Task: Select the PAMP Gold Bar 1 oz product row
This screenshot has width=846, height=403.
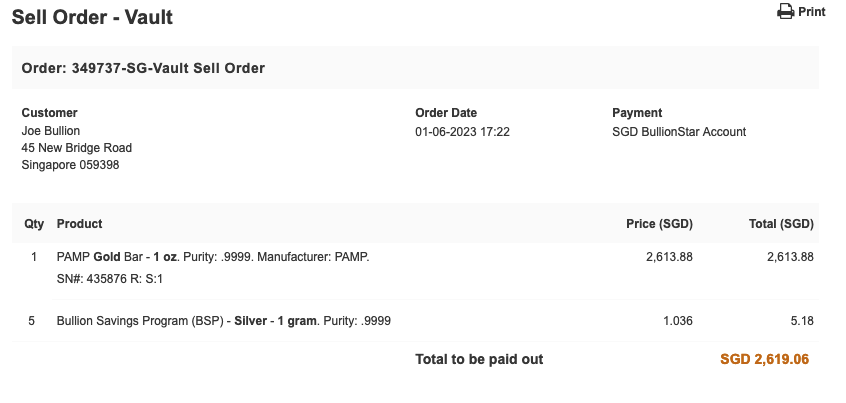Action: point(415,269)
